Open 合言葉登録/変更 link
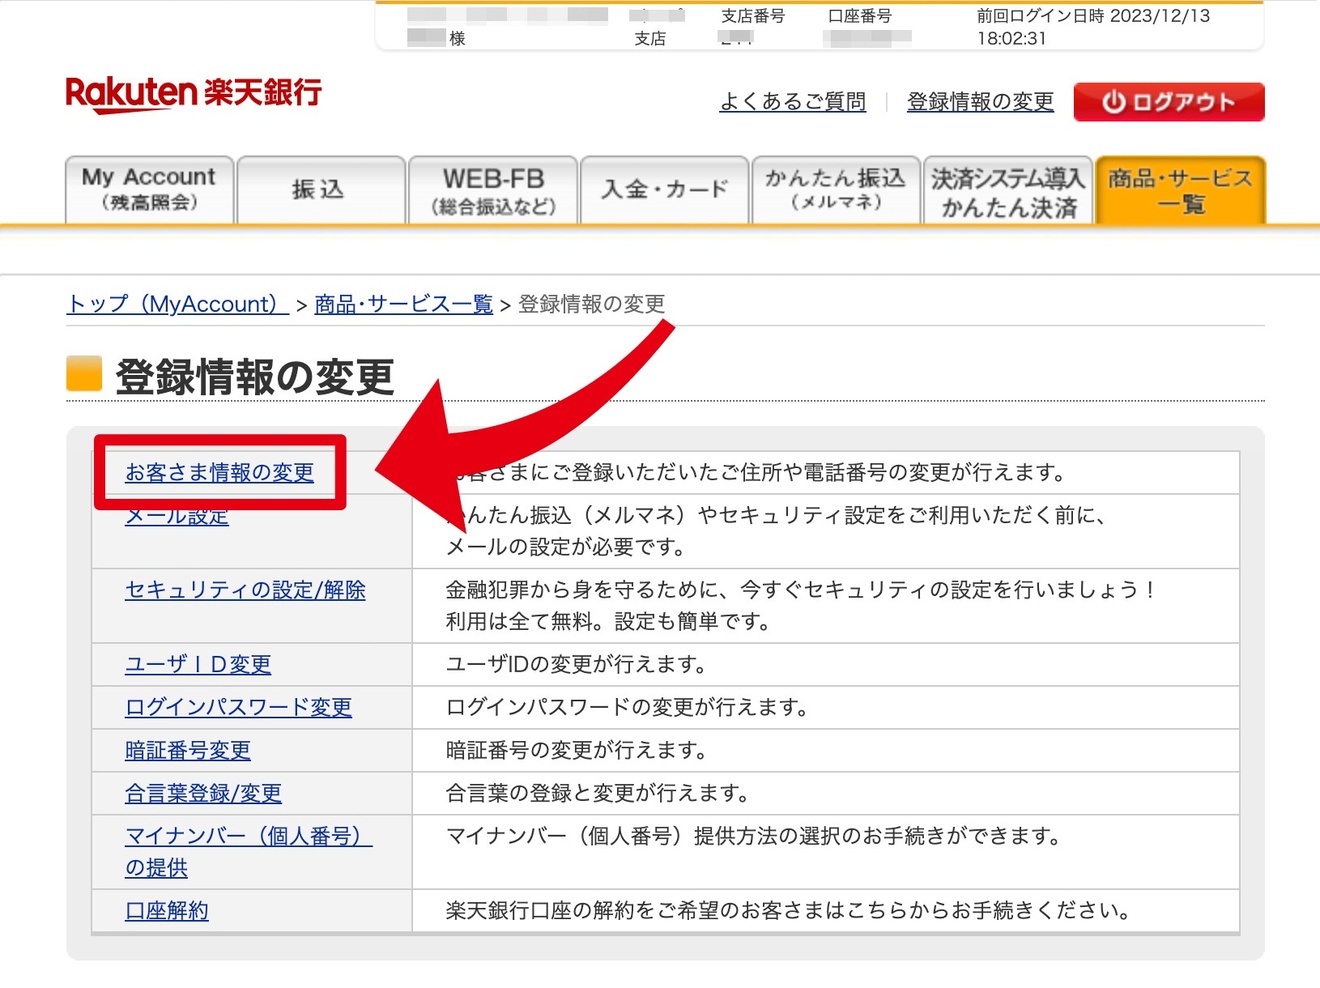The image size is (1320, 988). click(203, 794)
